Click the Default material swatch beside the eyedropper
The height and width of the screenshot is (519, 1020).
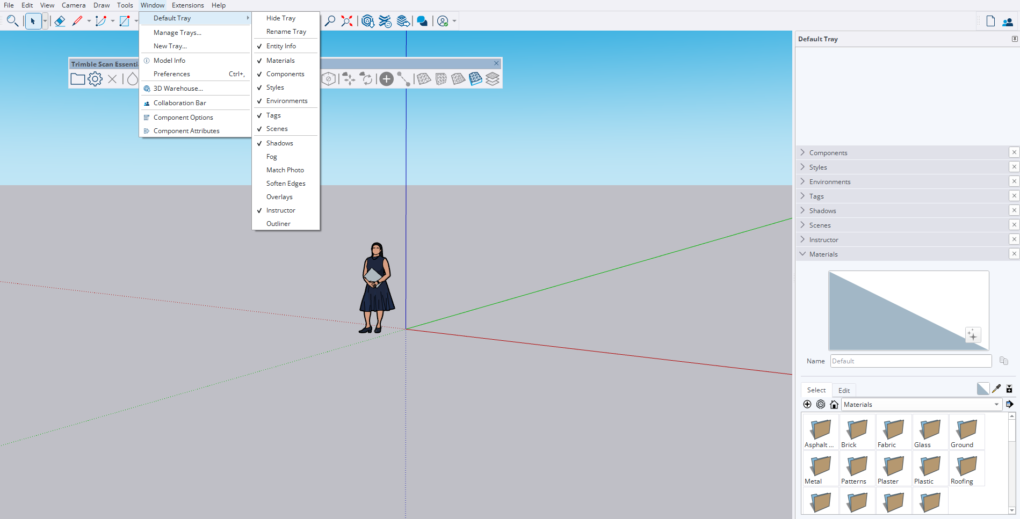[x=982, y=389]
